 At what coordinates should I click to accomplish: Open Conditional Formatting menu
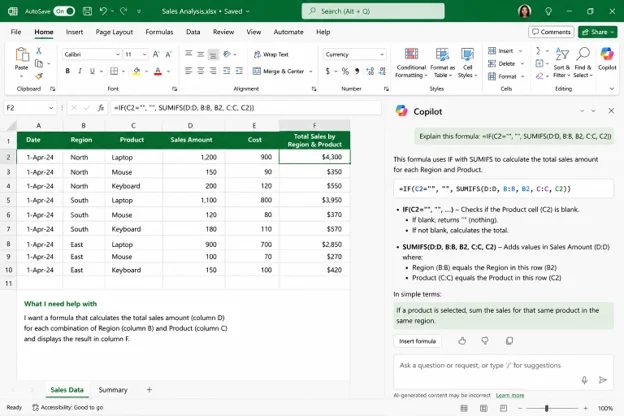click(411, 62)
